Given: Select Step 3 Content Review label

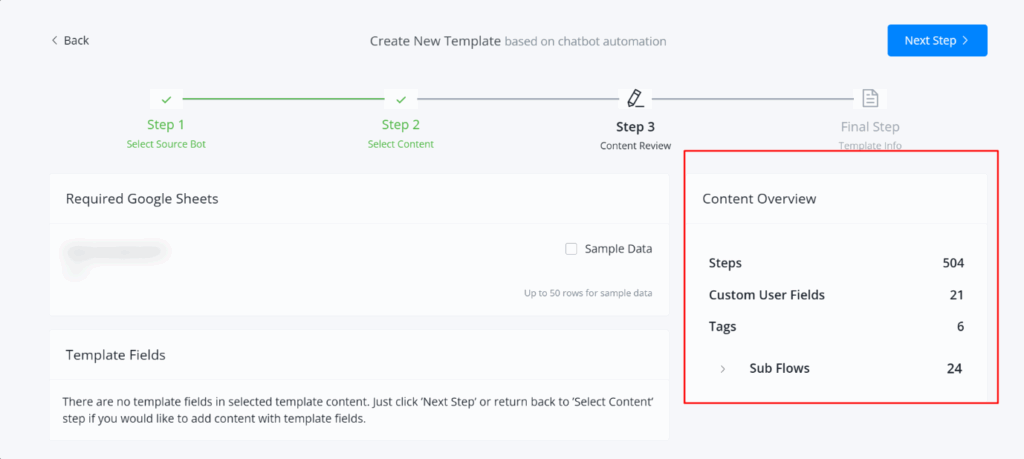Looking at the screenshot, I should pyautogui.click(x=635, y=135).
